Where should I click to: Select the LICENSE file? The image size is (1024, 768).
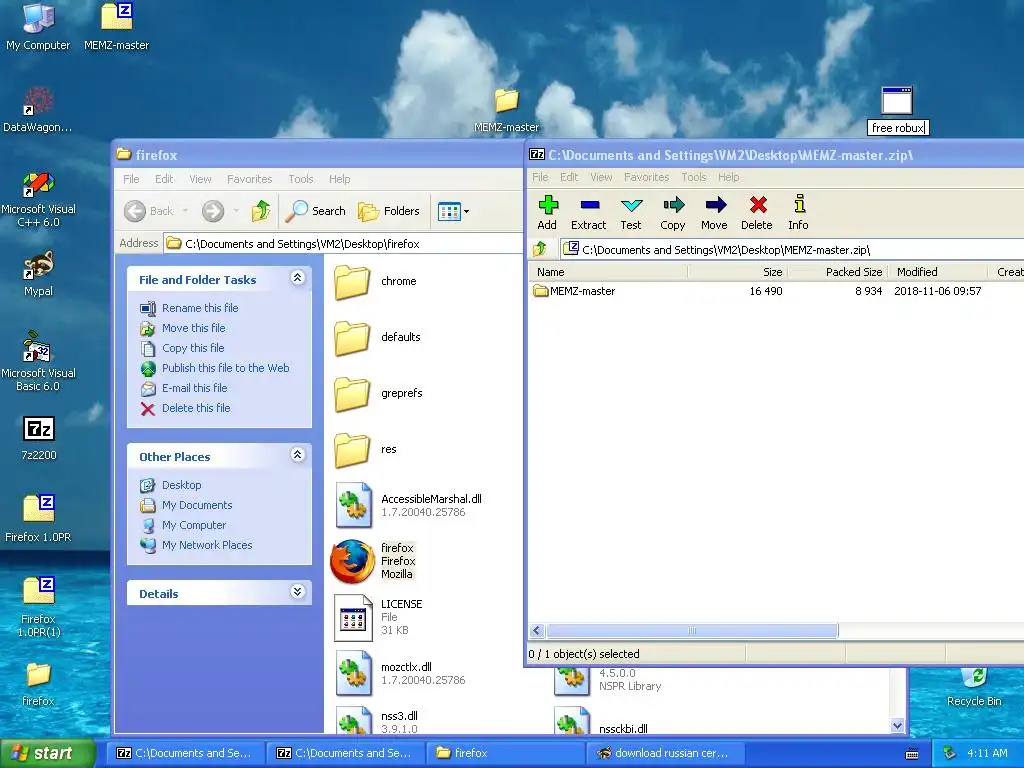379,617
